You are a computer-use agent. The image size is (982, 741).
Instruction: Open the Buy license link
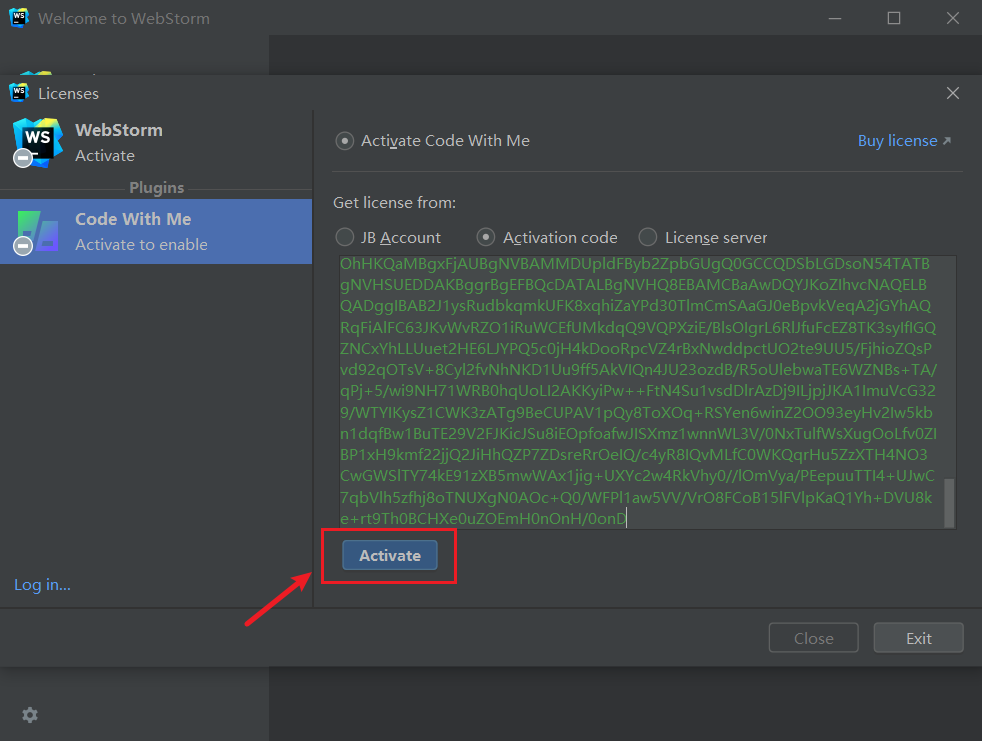[x=904, y=141]
